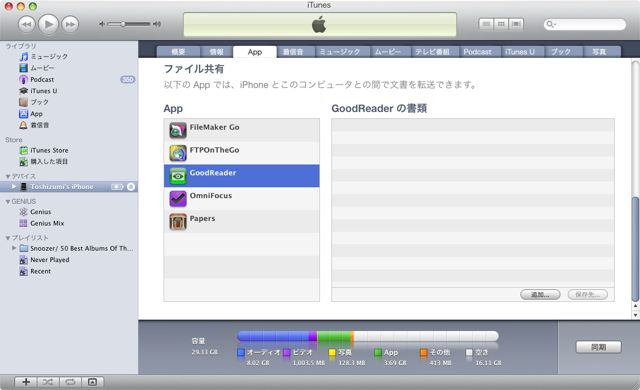
Task: Open Never Played smart playlist
Action: 49,260
